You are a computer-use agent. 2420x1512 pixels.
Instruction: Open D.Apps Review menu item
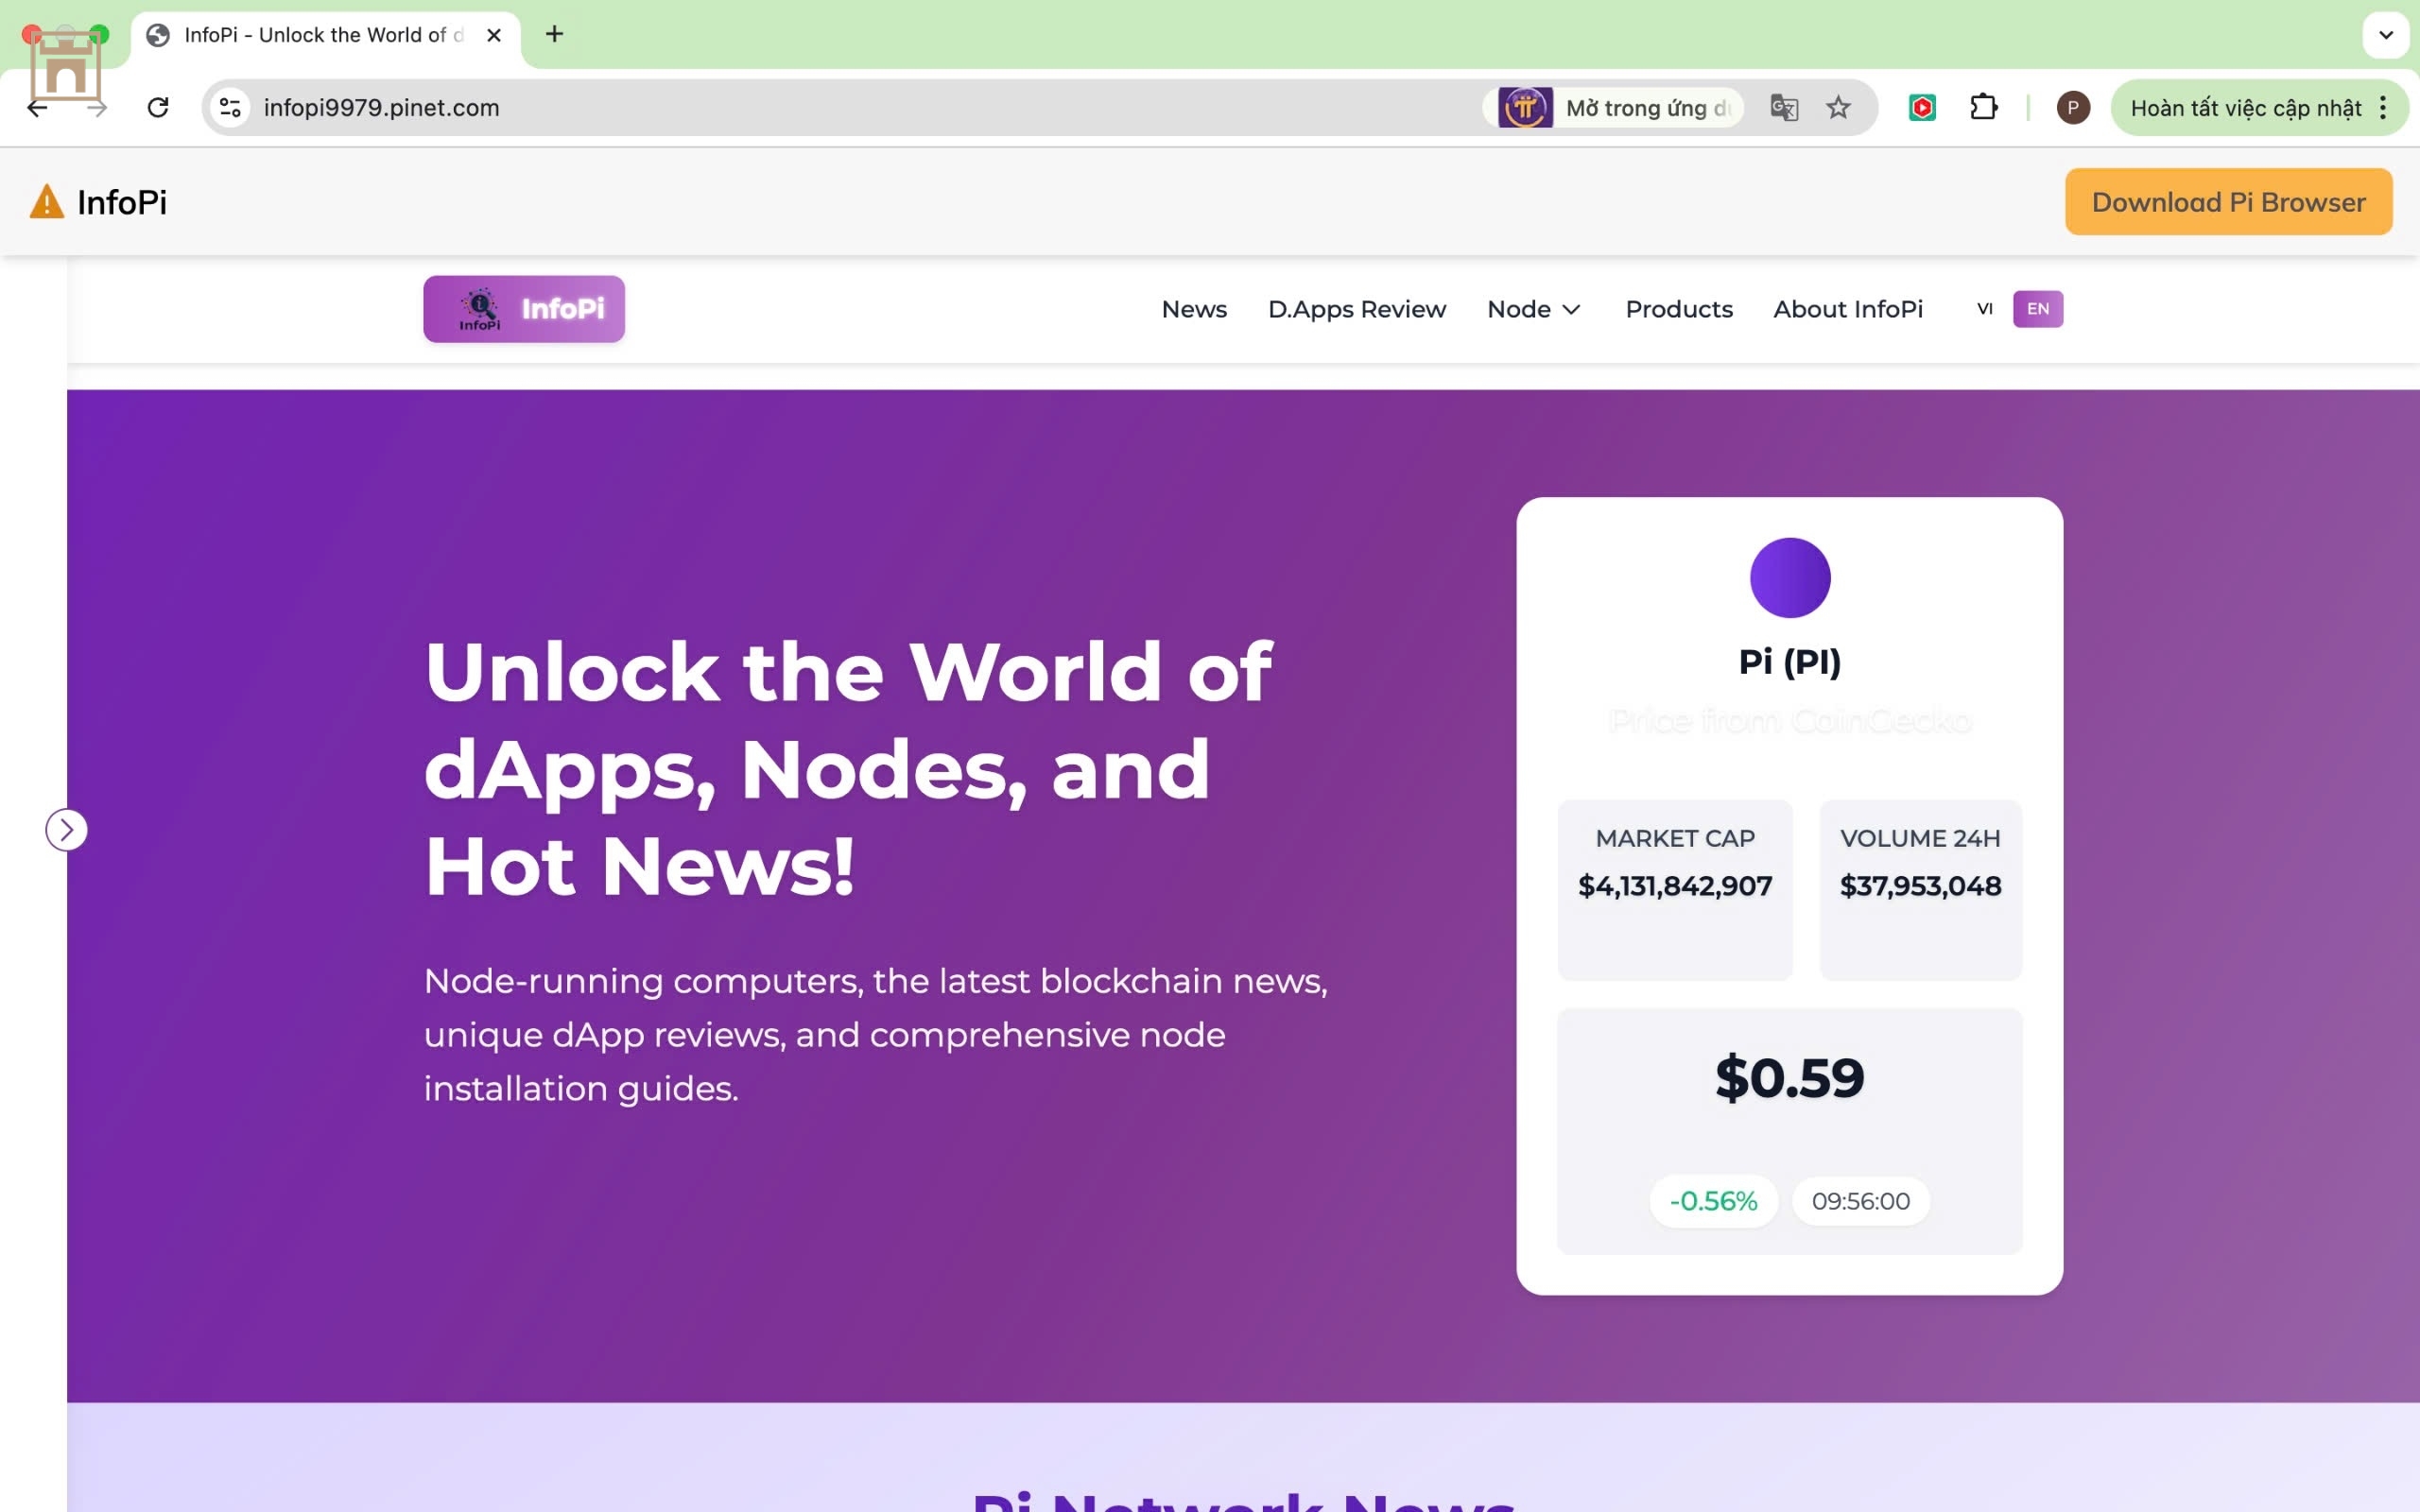click(1356, 309)
